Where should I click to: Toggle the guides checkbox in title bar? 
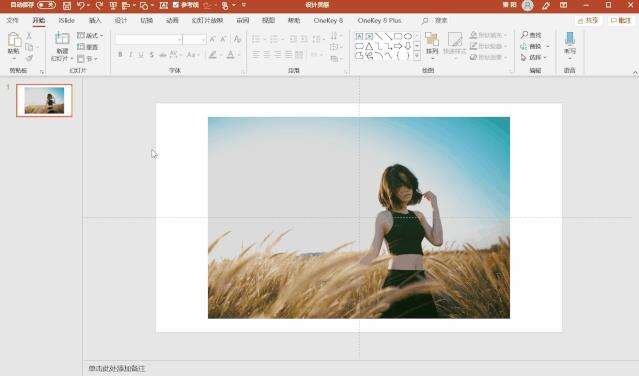[176, 5]
